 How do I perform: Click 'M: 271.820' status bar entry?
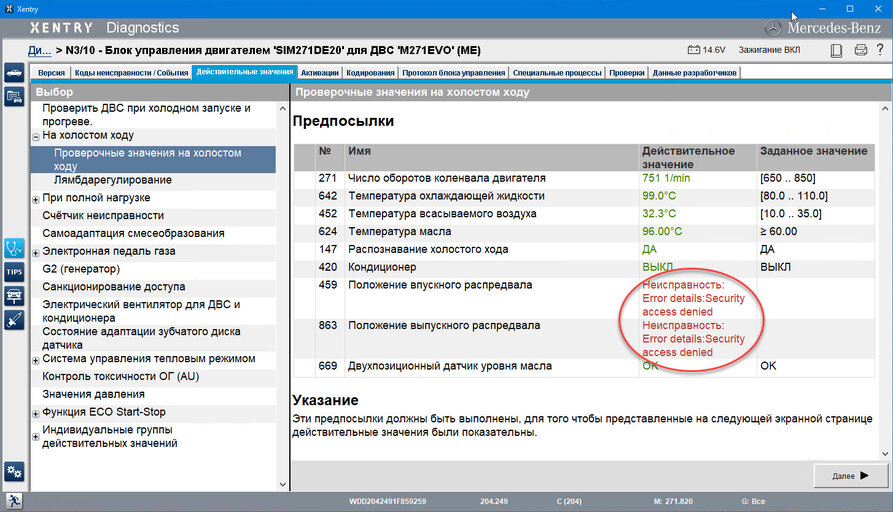[673, 501]
